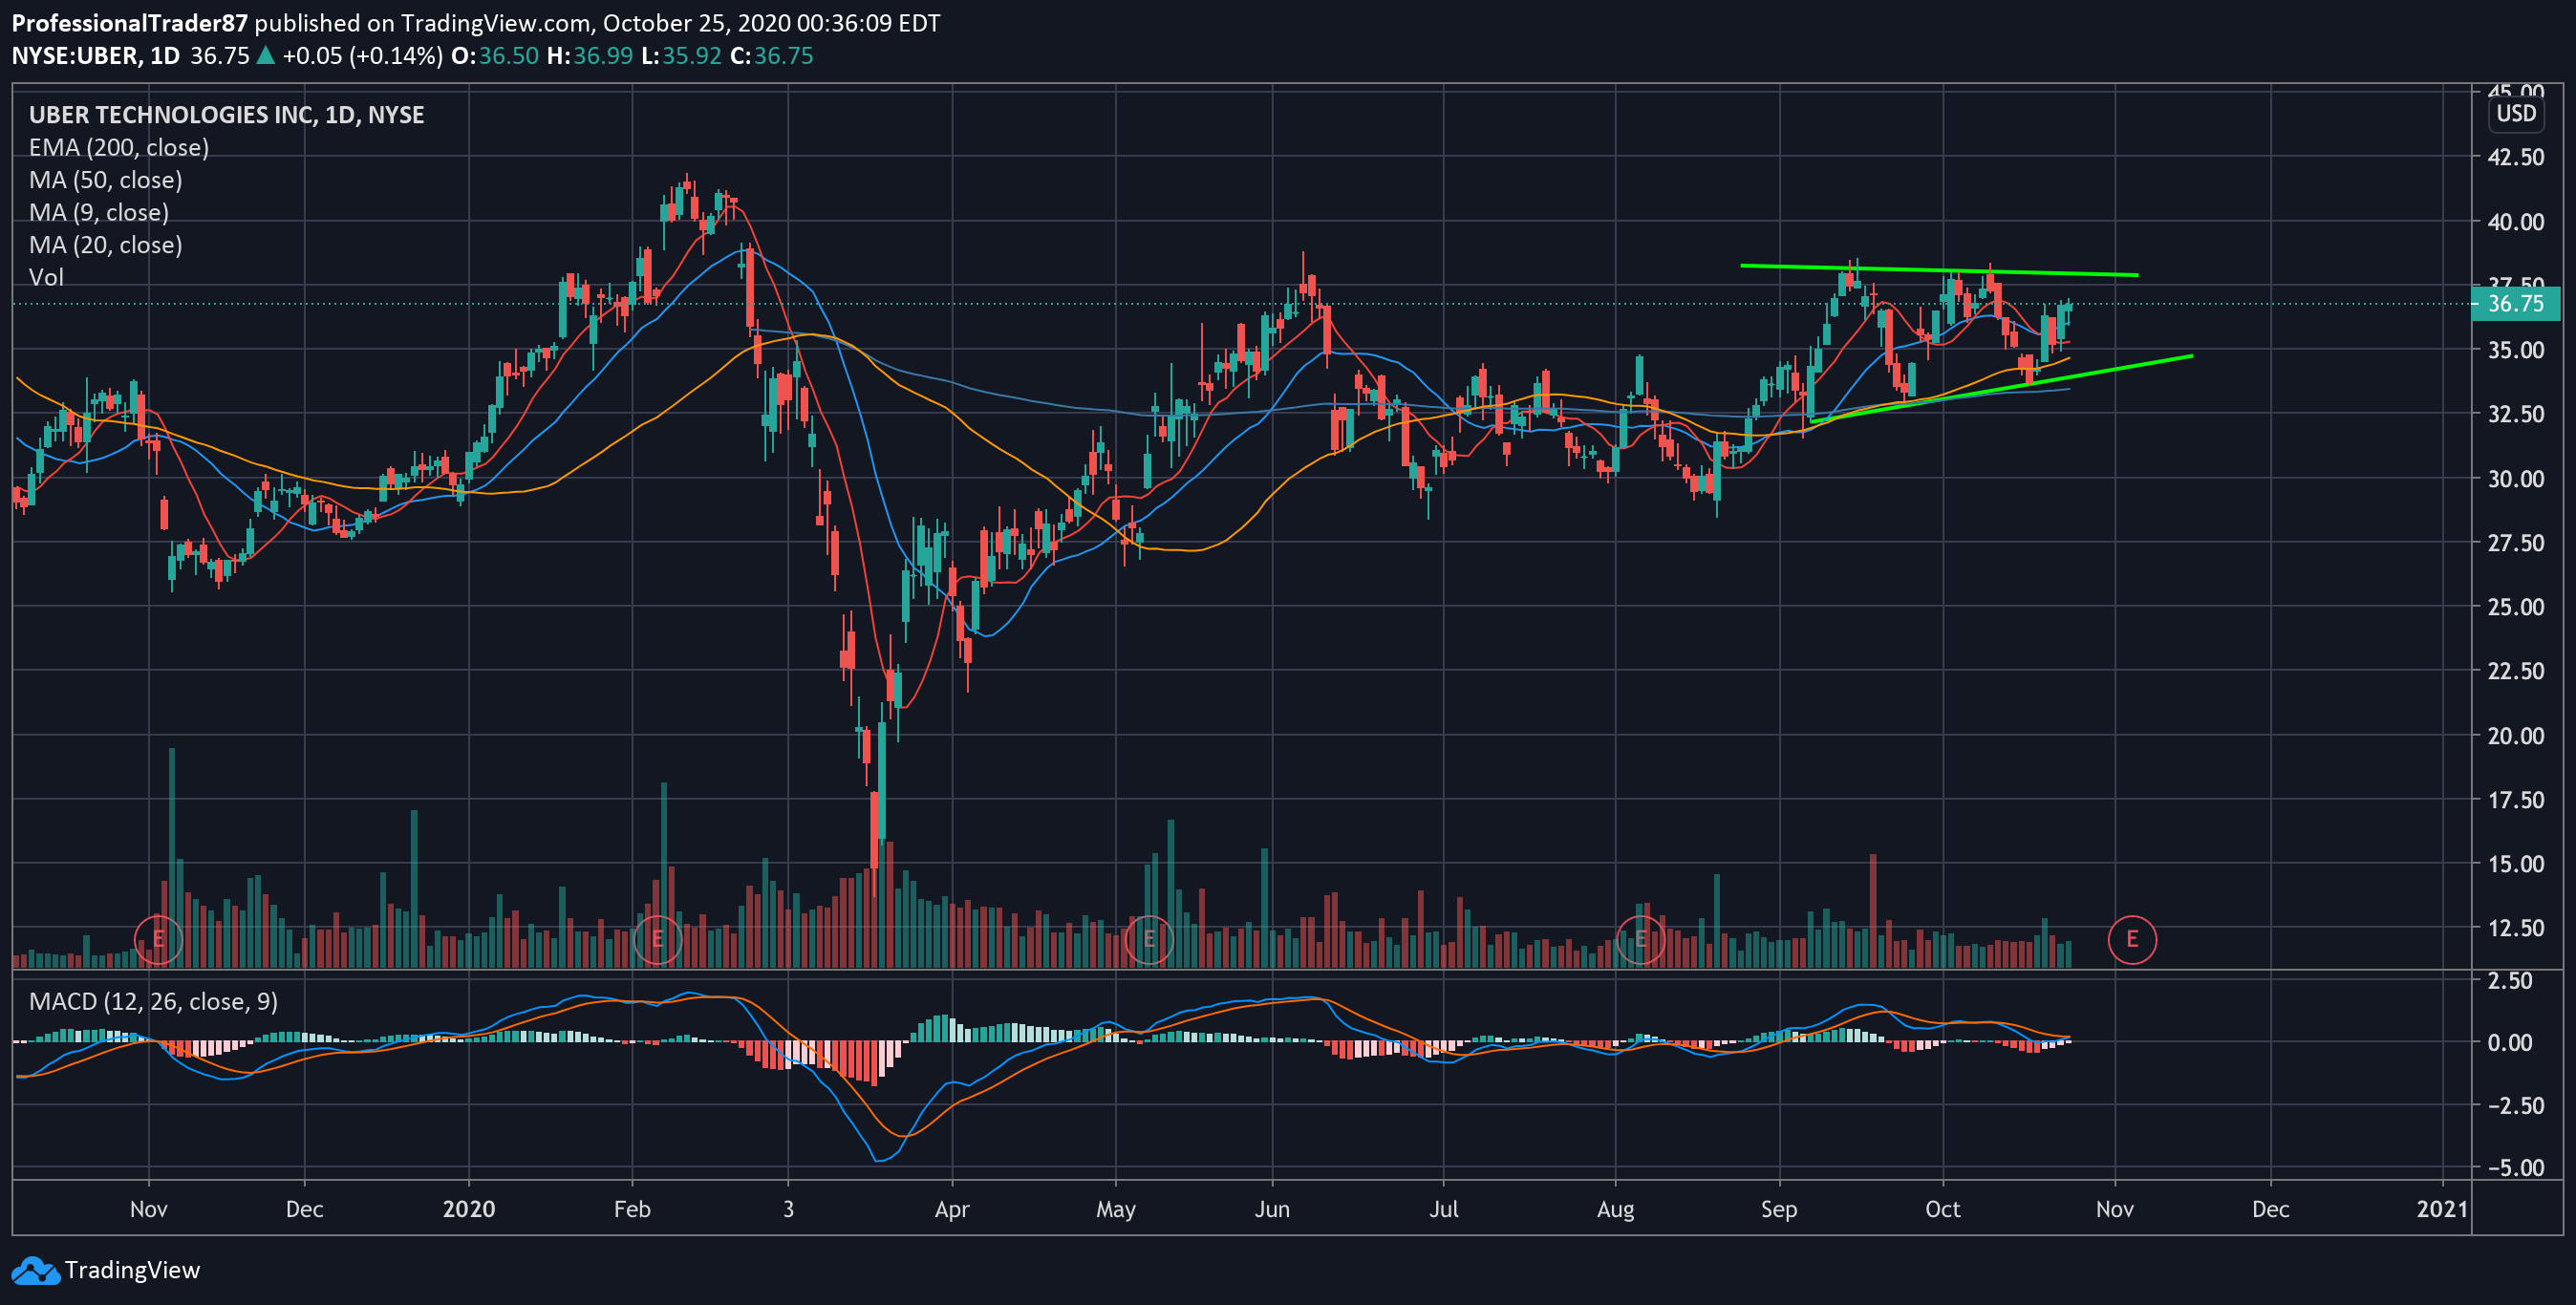Click the TradingView text at bottom

[x=132, y=1270]
